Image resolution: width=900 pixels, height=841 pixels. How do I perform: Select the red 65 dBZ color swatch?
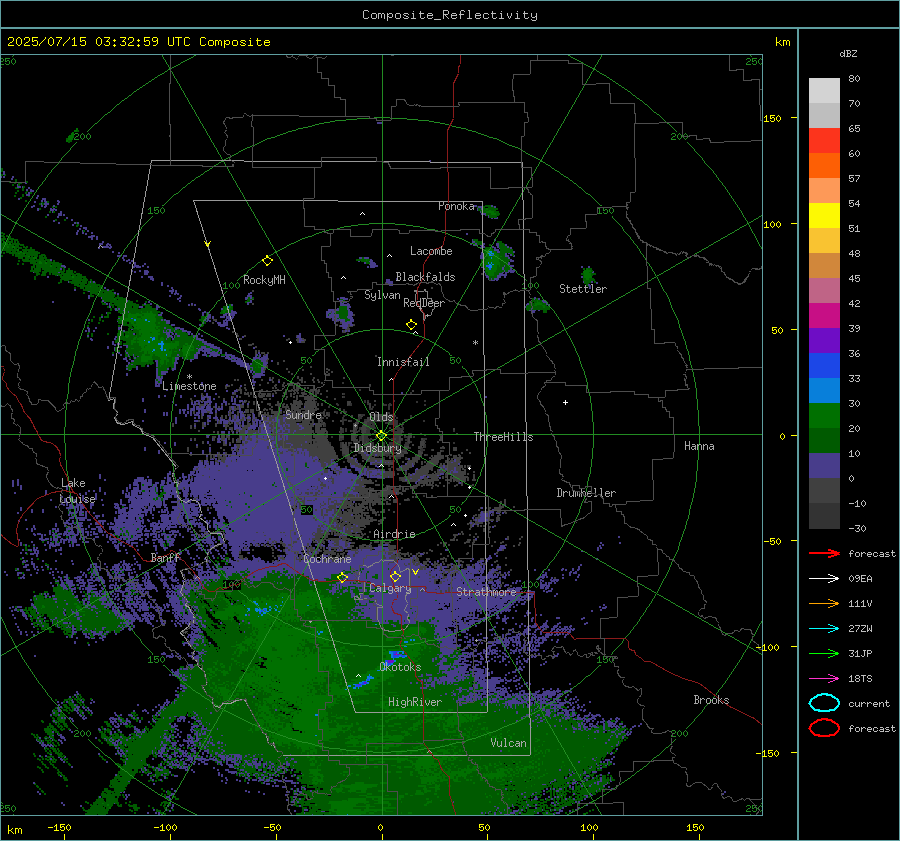tap(824, 141)
